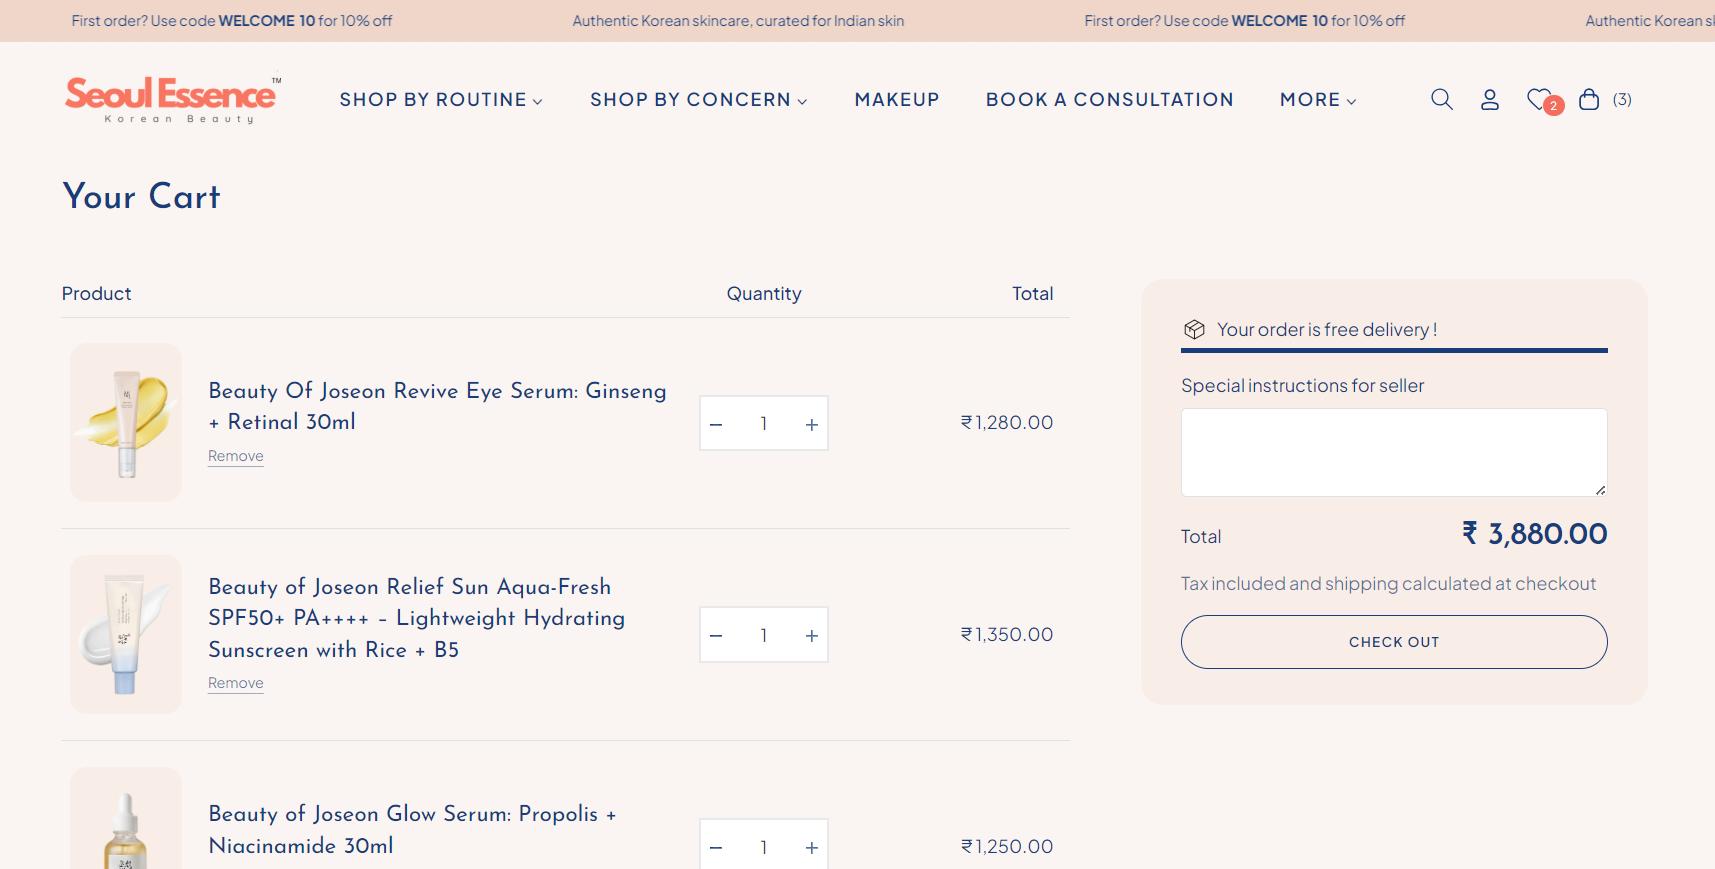Click the Seoul Essence logo

(x=173, y=99)
